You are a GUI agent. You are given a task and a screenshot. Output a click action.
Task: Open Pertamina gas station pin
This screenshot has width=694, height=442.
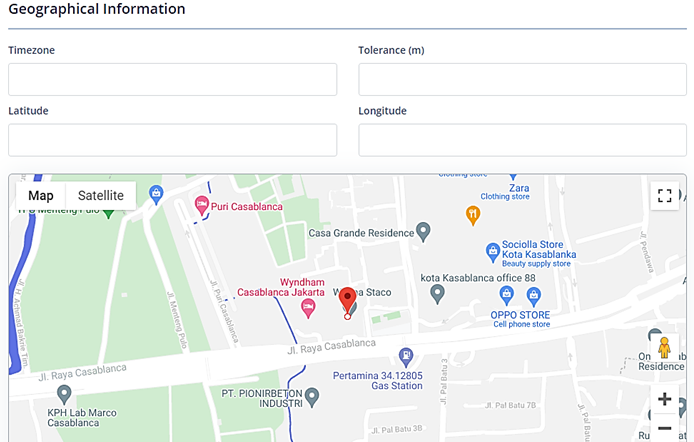(x=406, y=357)
